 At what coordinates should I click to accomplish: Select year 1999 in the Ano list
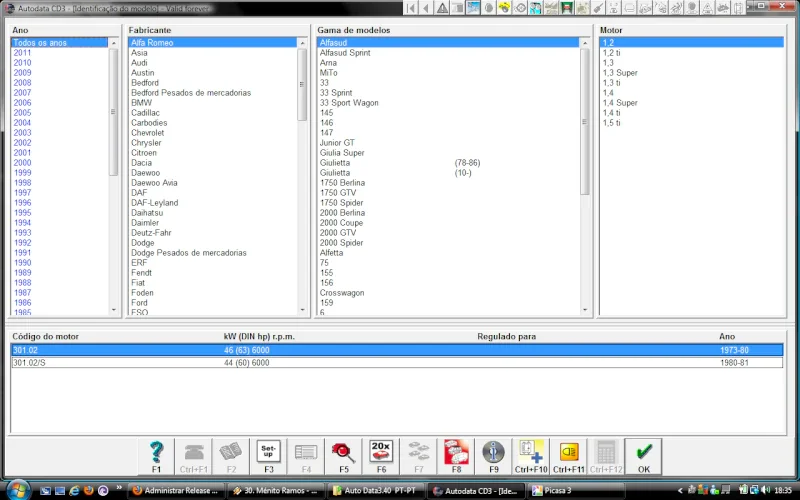coord(22,172)
